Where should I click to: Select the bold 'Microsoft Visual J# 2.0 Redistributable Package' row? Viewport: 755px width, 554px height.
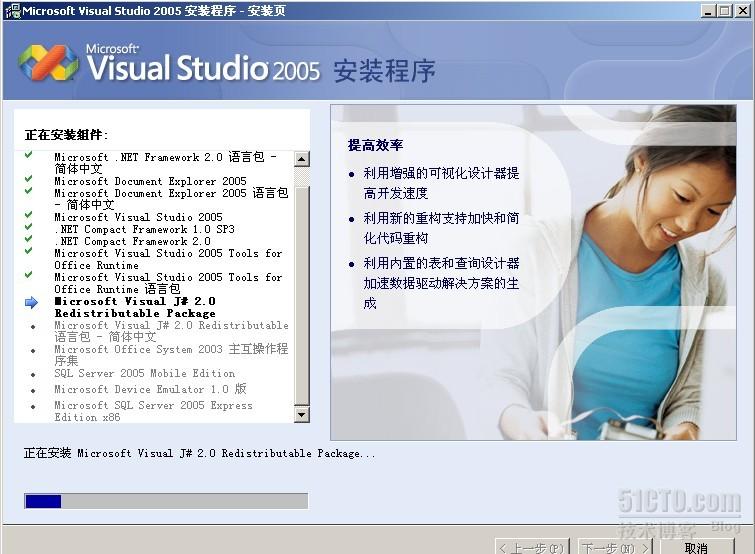pyautogui.click(x=135, y=307)
